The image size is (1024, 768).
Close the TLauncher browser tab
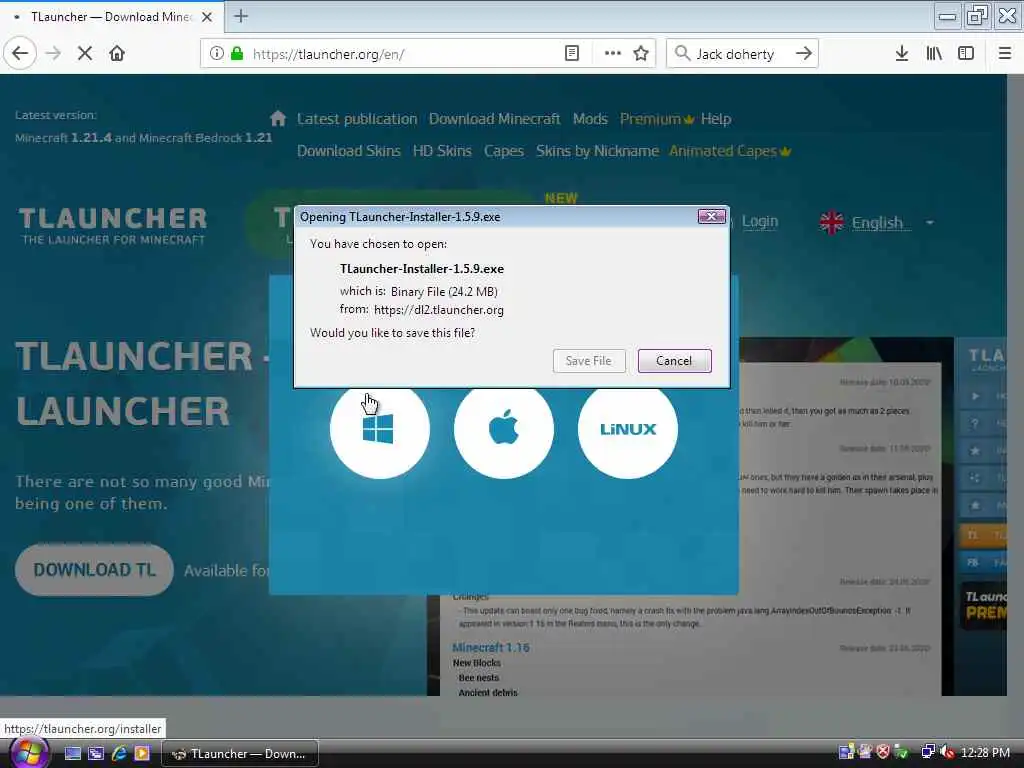pyautogui.click(x=207, y=17)
